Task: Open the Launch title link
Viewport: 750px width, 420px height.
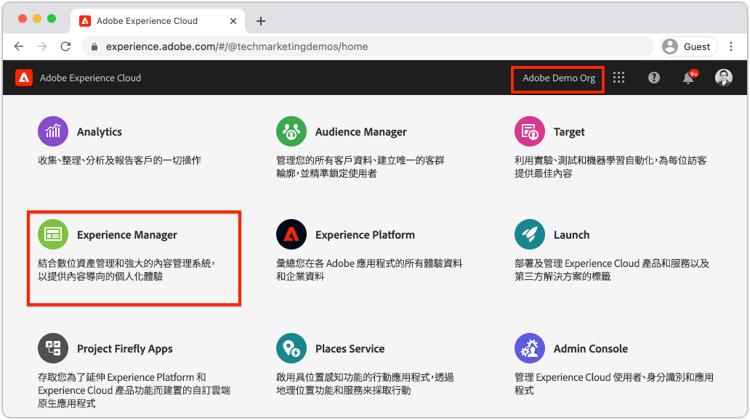Action: (572, 235)
